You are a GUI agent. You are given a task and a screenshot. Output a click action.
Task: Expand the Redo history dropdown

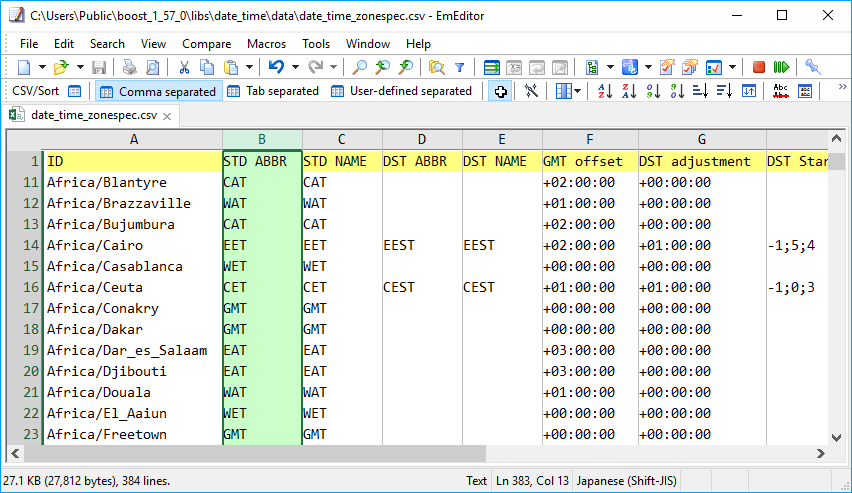(334, 67)
